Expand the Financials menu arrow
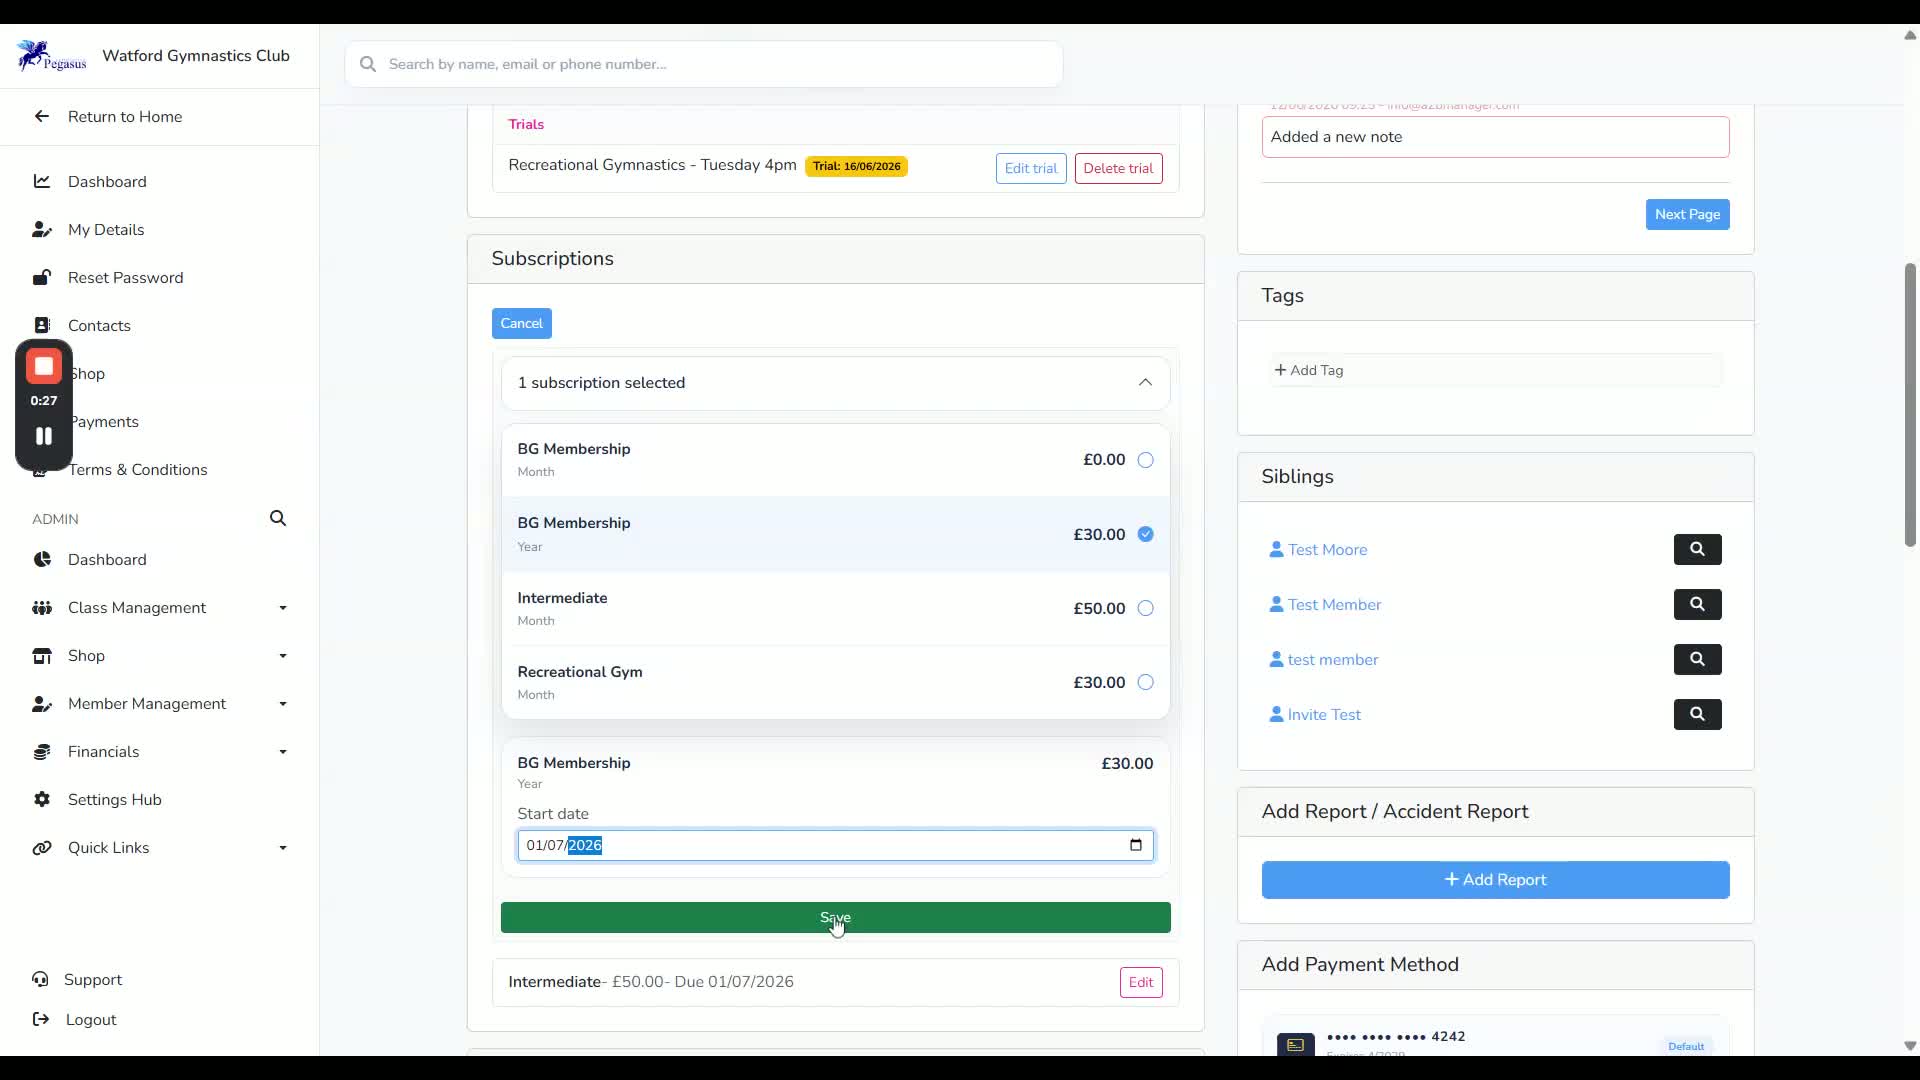Screen dimensions: 1920x1080 [x=283, y=752]
